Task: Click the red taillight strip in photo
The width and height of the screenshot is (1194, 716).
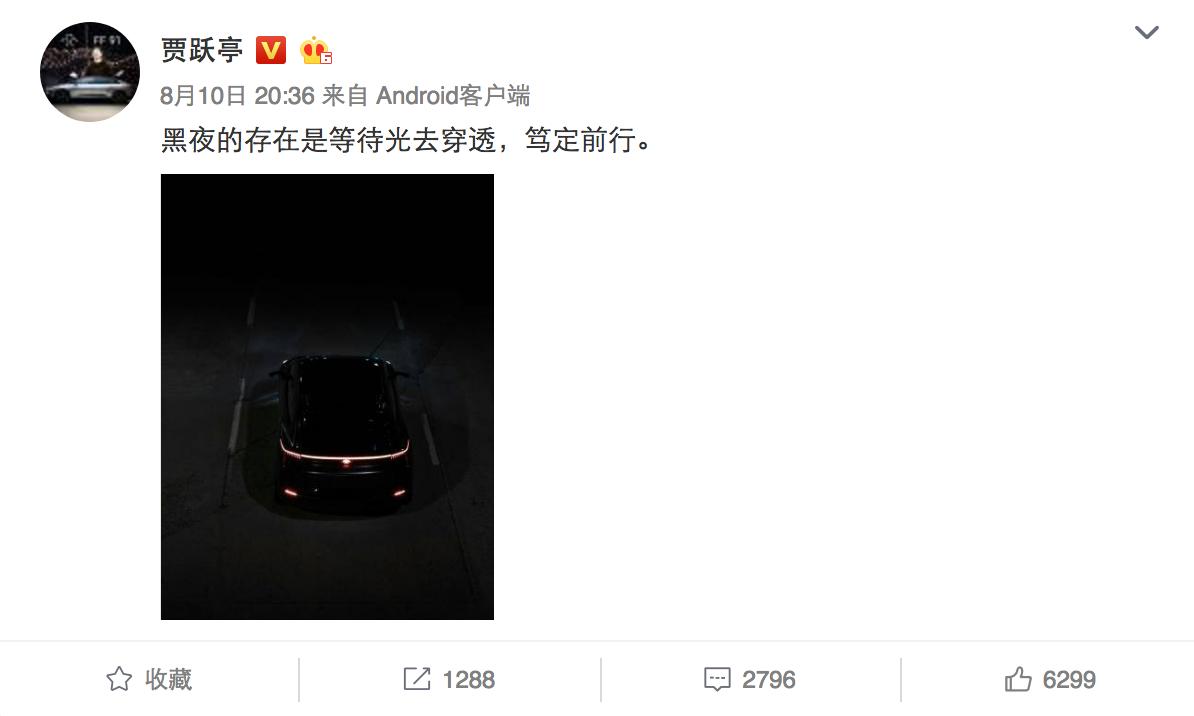Action: click(x=345, y=454)
